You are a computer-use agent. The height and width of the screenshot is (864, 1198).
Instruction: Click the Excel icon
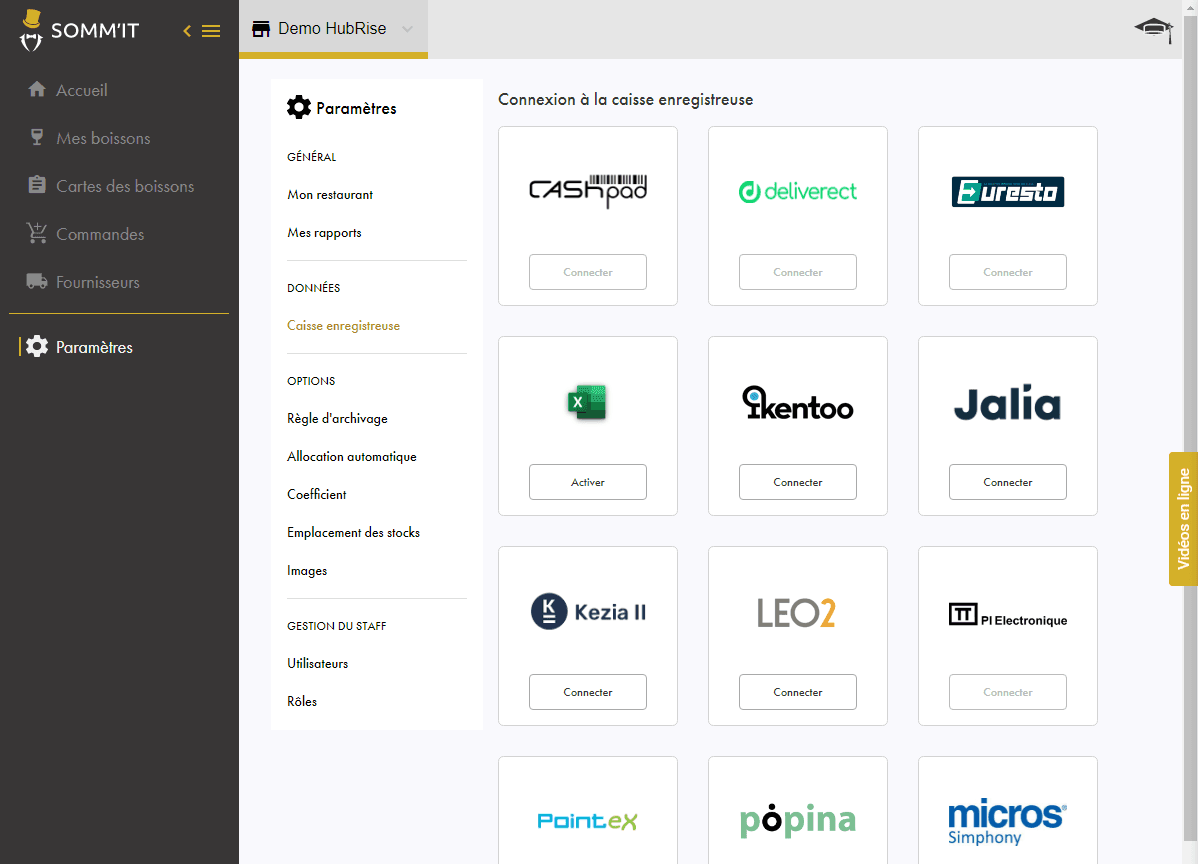pos(588,402)
